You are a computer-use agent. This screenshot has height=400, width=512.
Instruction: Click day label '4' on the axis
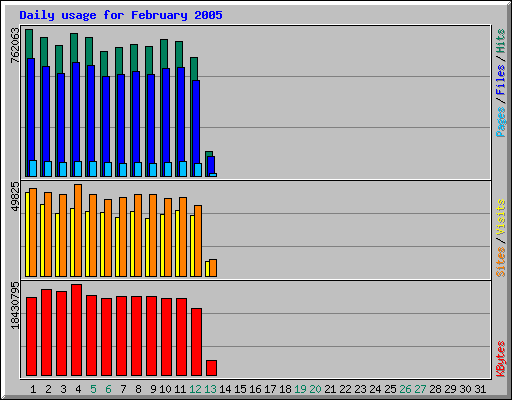[78, 389]
